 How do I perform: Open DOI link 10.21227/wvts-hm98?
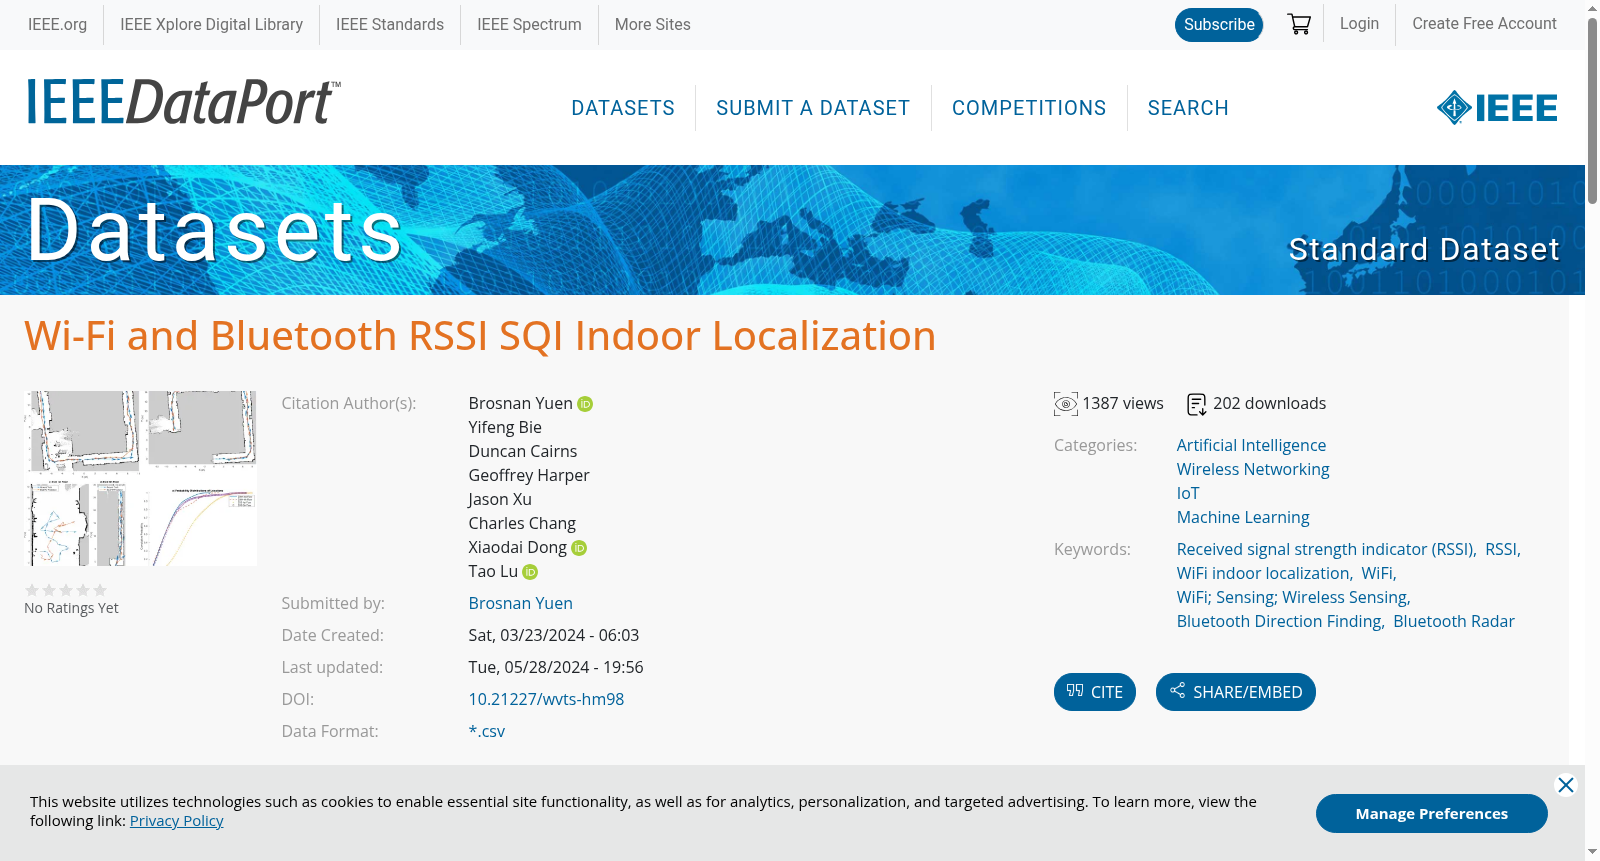coord(546,700)
